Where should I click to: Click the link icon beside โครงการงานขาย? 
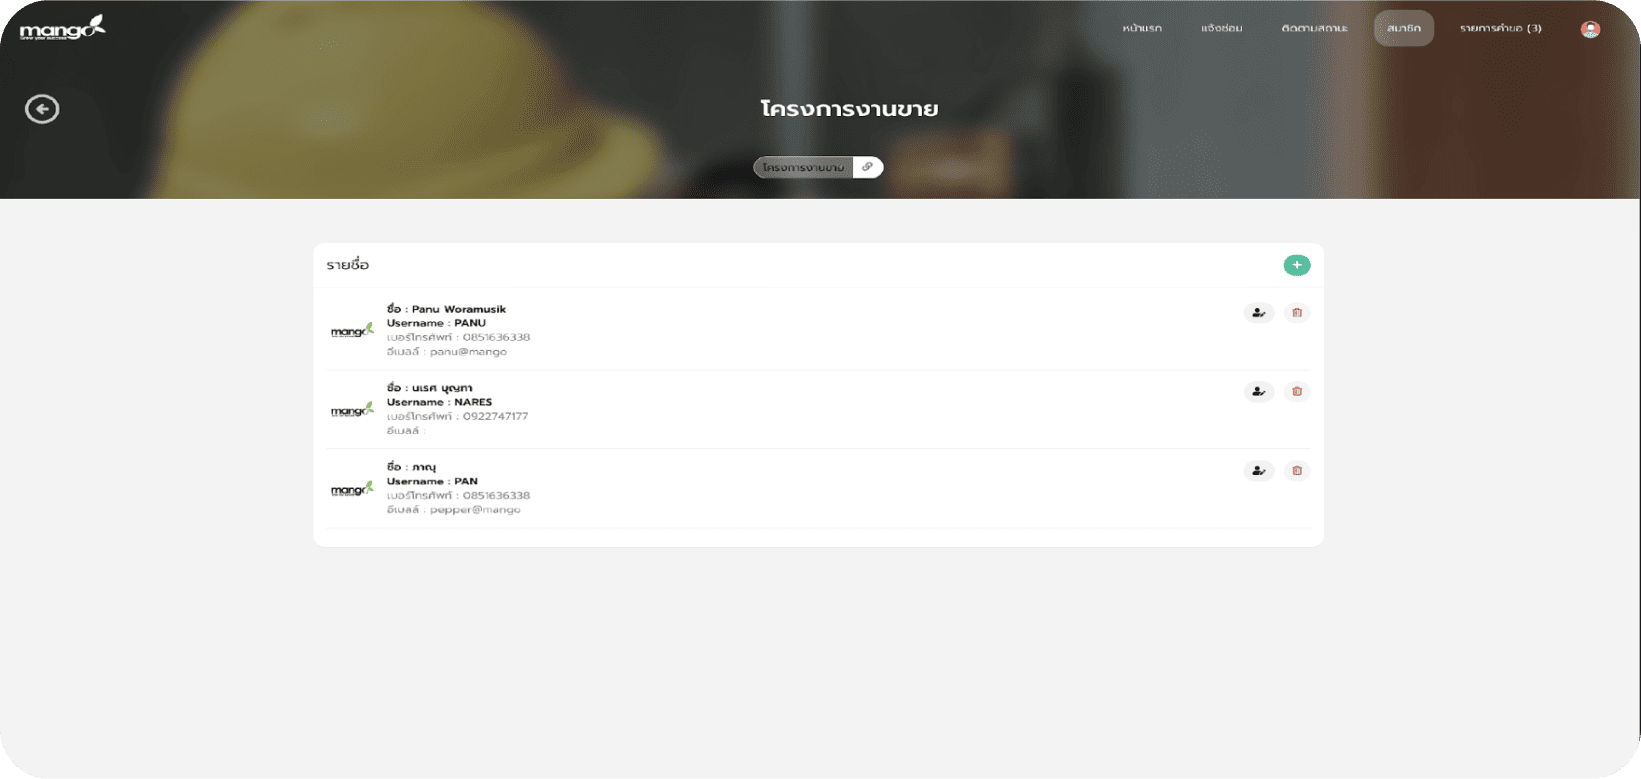click(x=867, y=167)
